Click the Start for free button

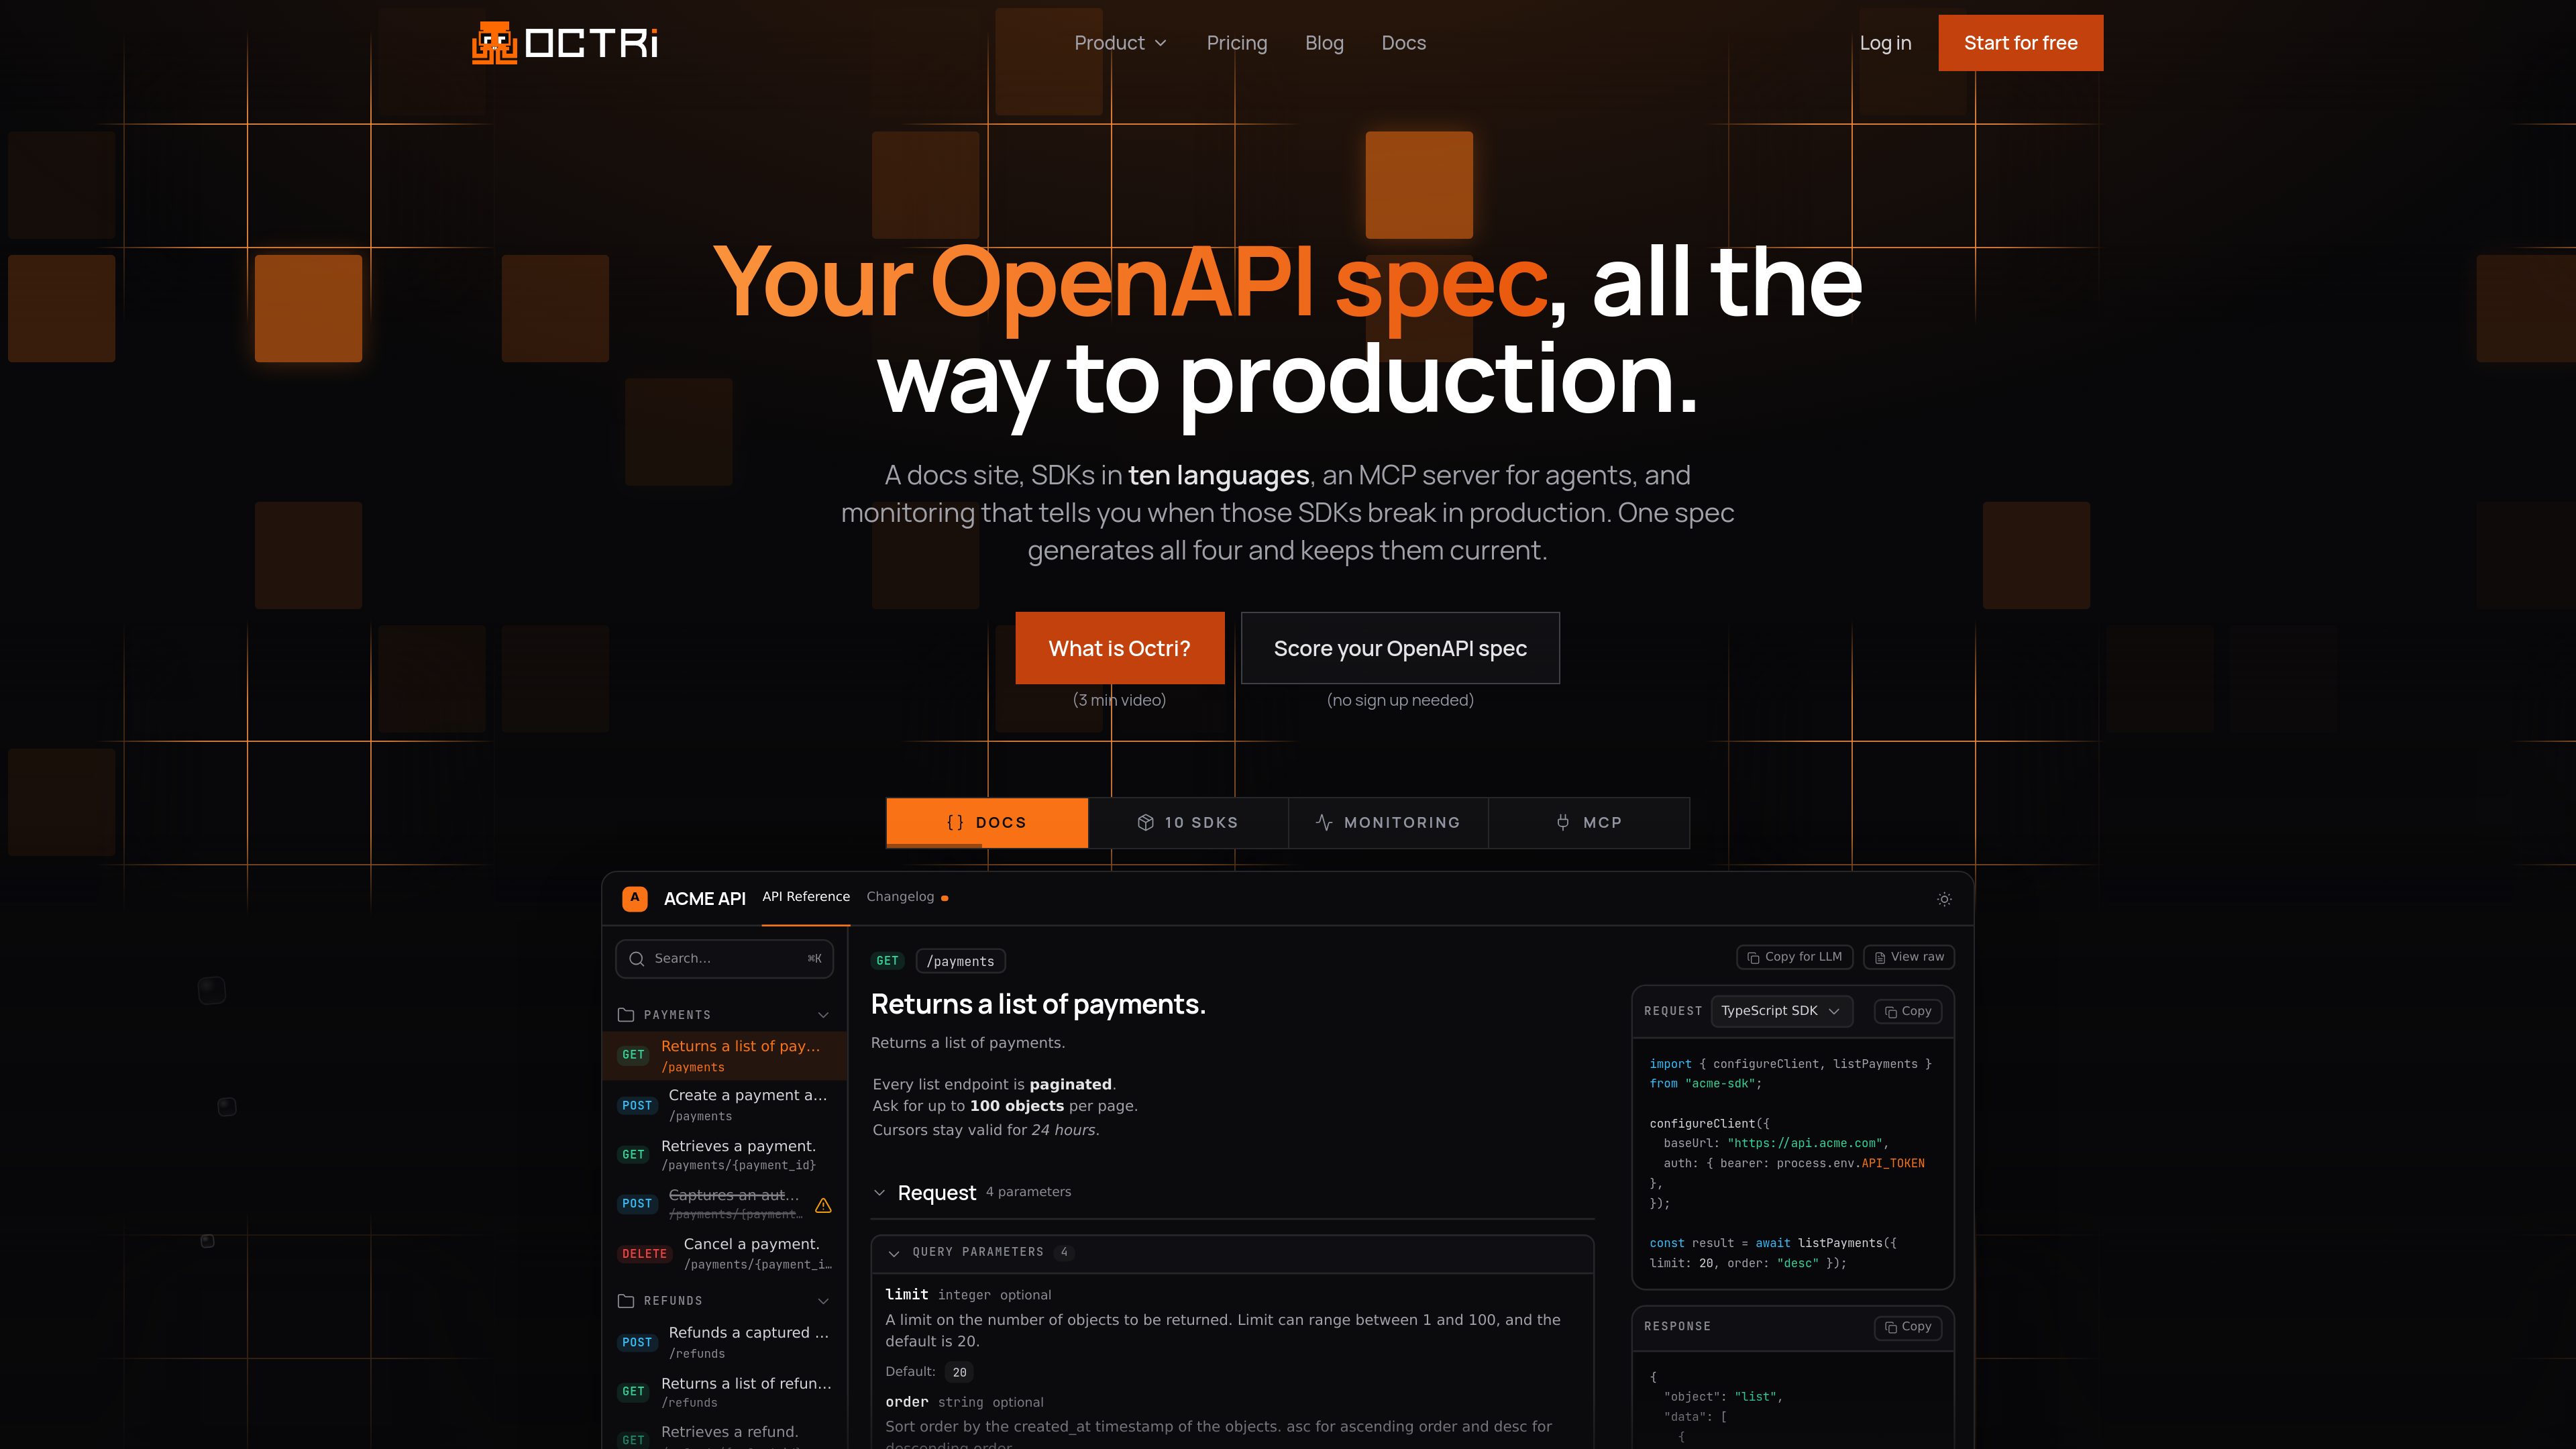pos(2020,43)
